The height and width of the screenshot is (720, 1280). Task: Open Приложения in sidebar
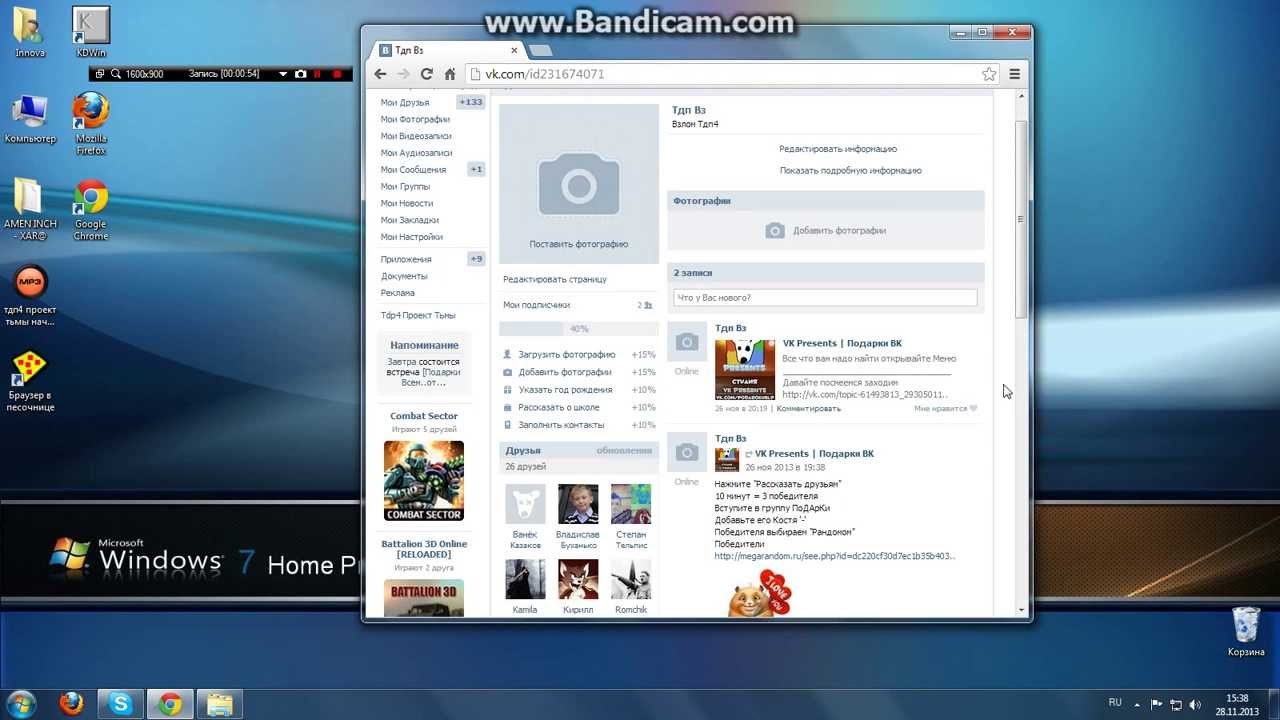[x=406, y=259]
